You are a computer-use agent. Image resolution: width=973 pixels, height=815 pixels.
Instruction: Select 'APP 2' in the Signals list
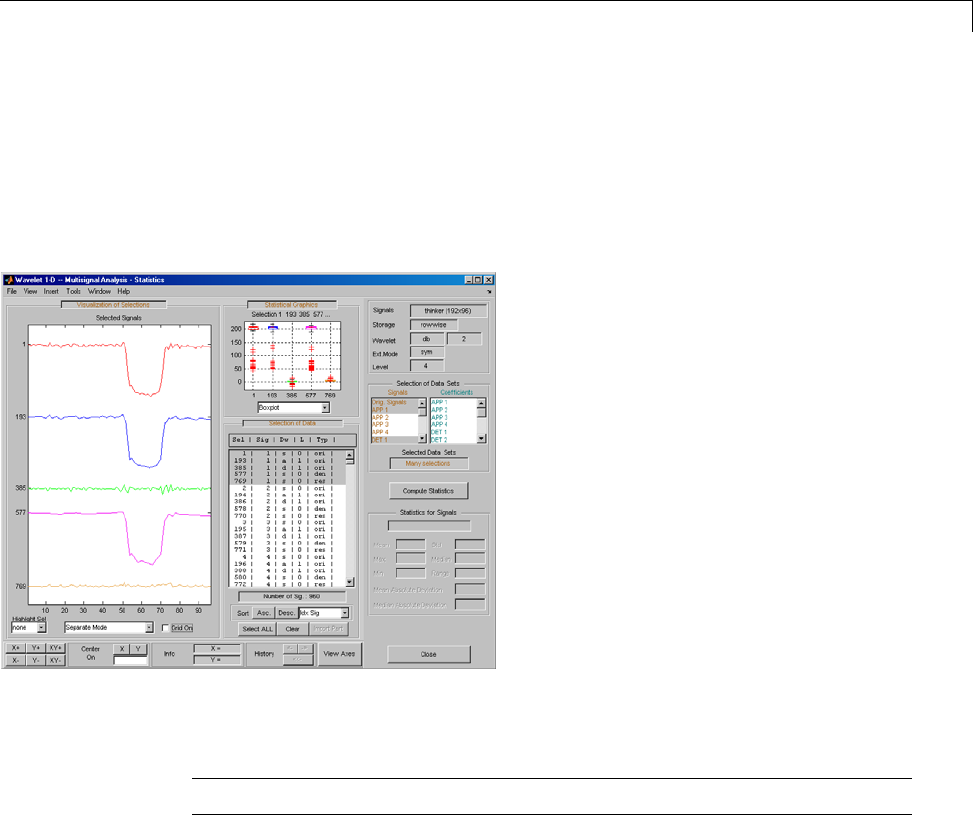click(395, 417)
